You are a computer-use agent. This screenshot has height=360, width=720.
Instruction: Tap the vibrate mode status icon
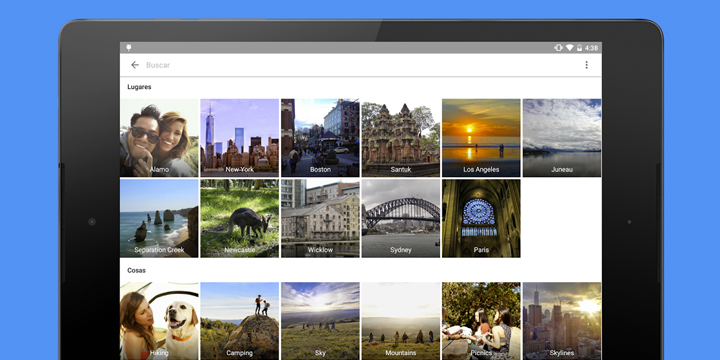[x=558, y=48]
